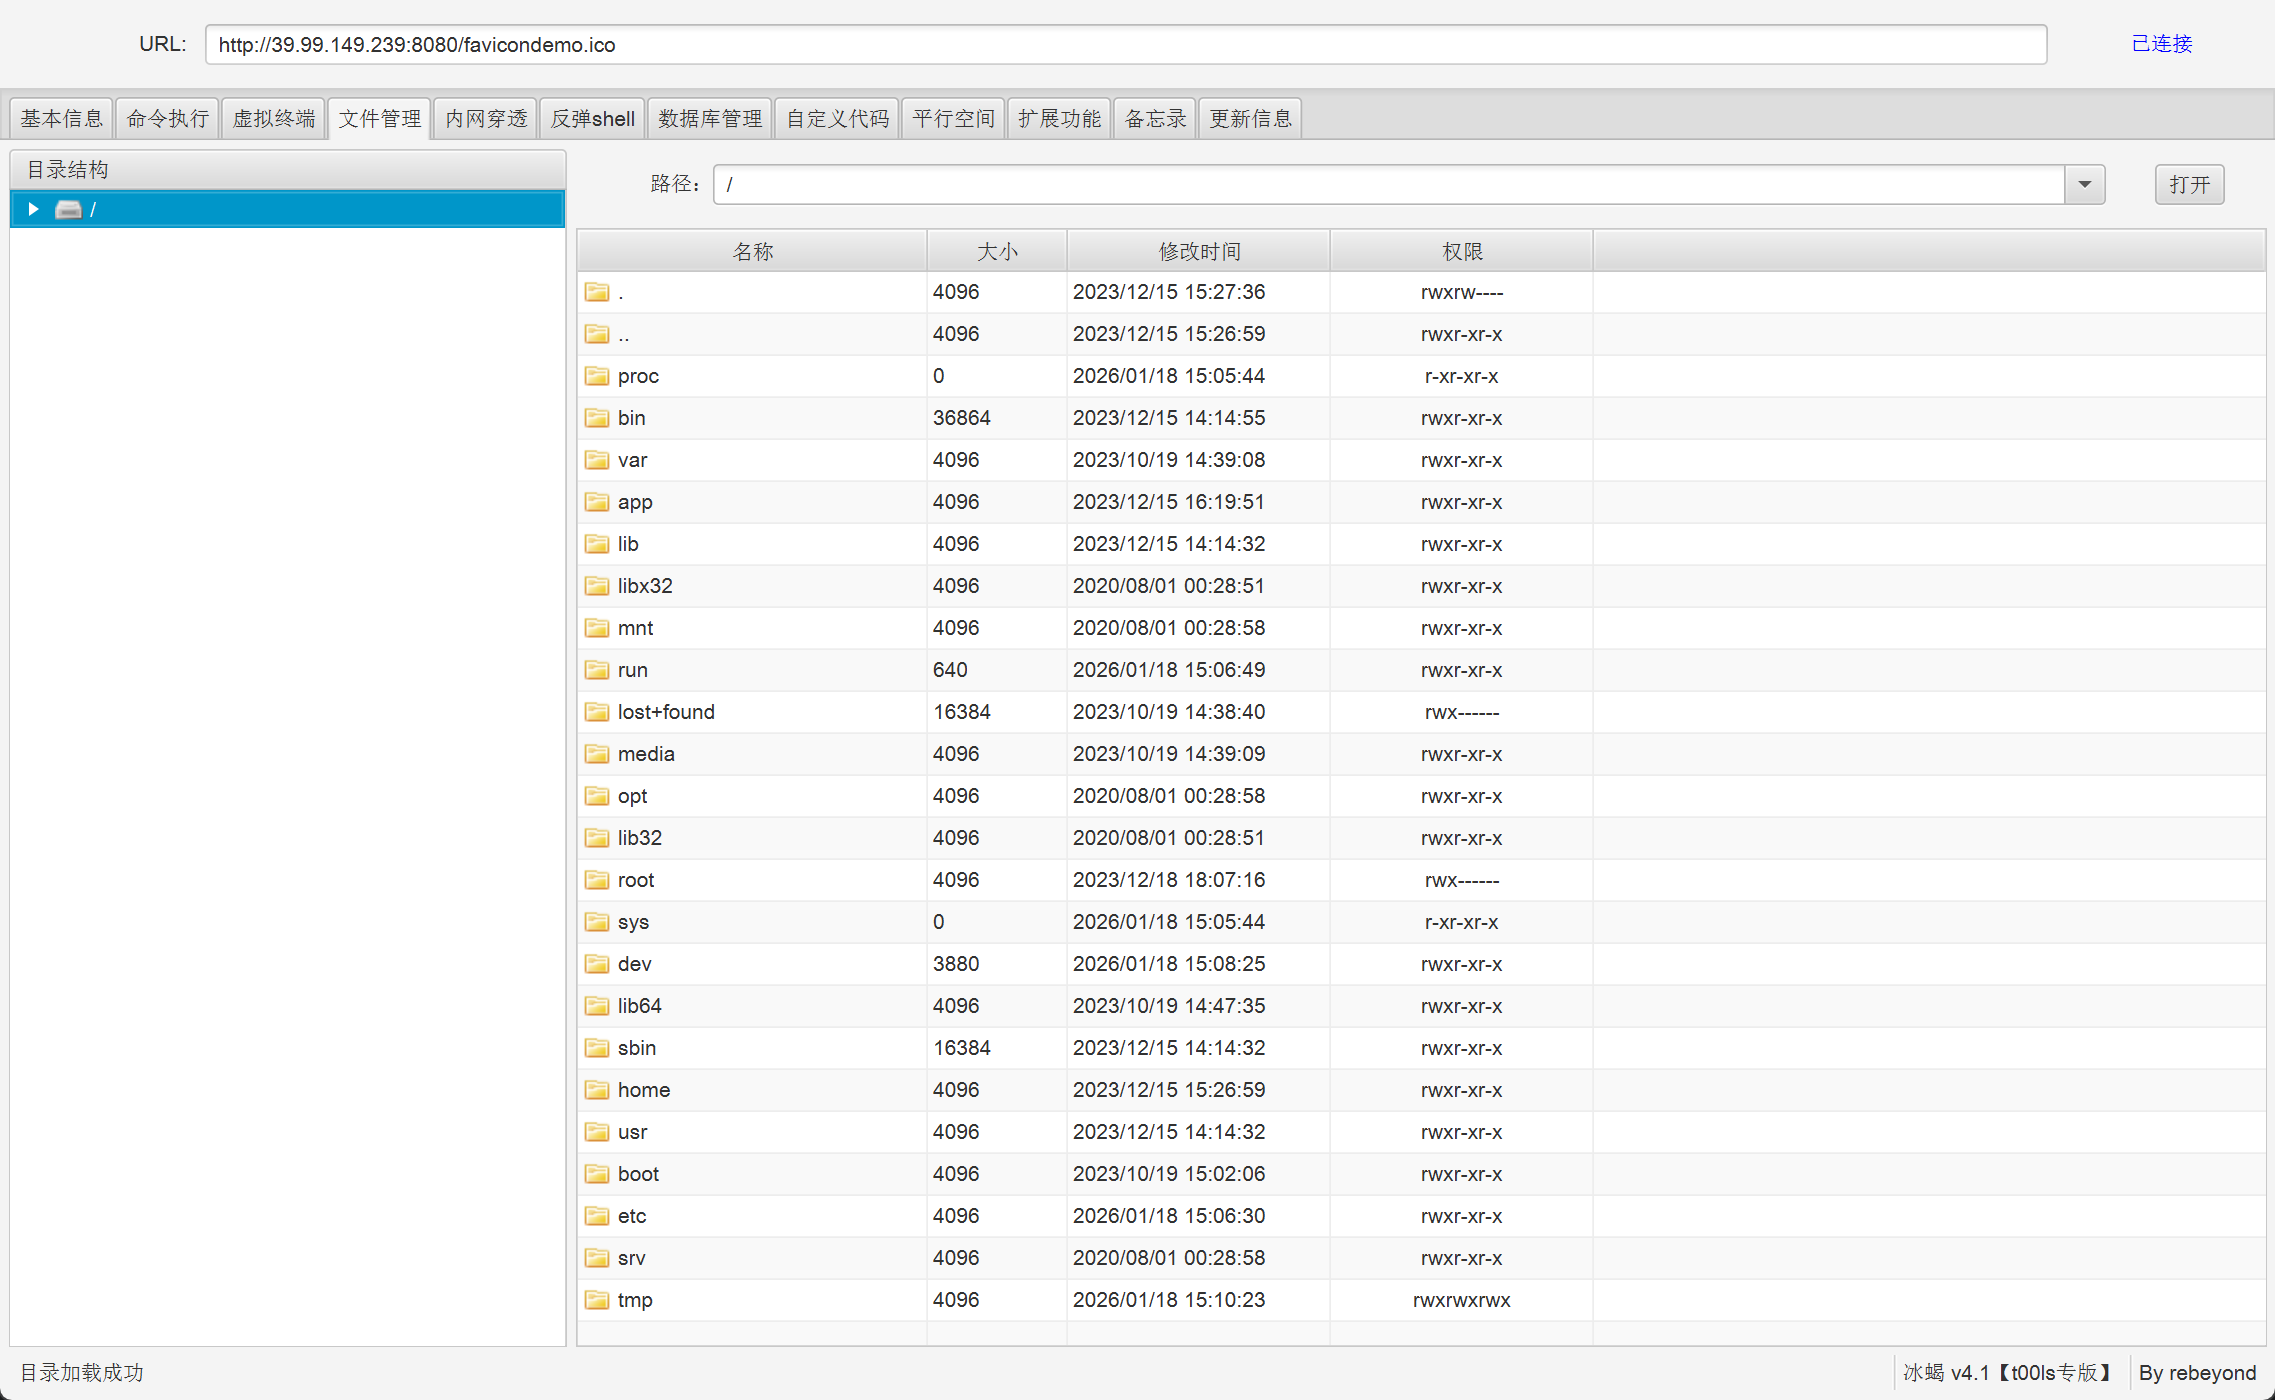
Task: Click the folder icon for root directory
Action: tap(597, 880)
